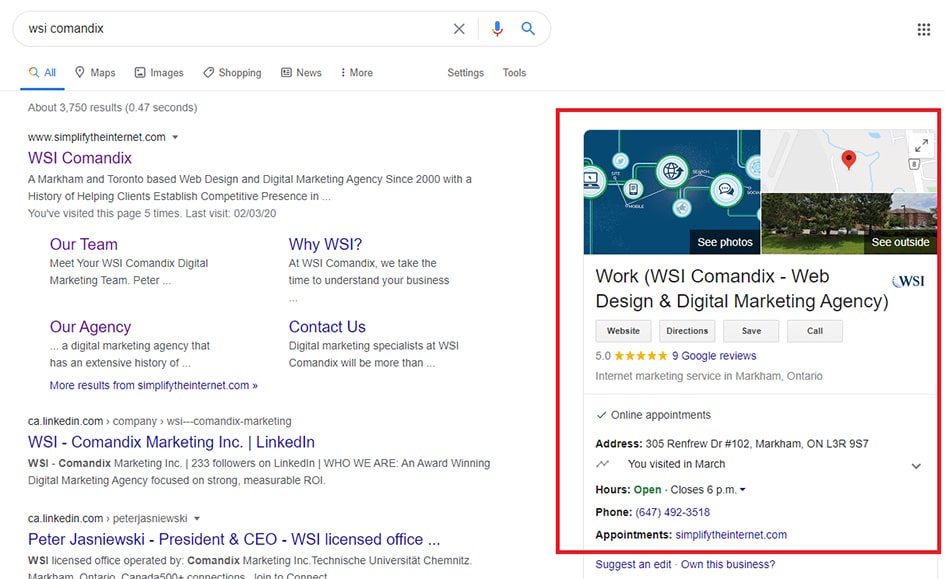Viewport: 945px width, 579px height.
Task: Click the Website button
Action: [x=623, y=331]
